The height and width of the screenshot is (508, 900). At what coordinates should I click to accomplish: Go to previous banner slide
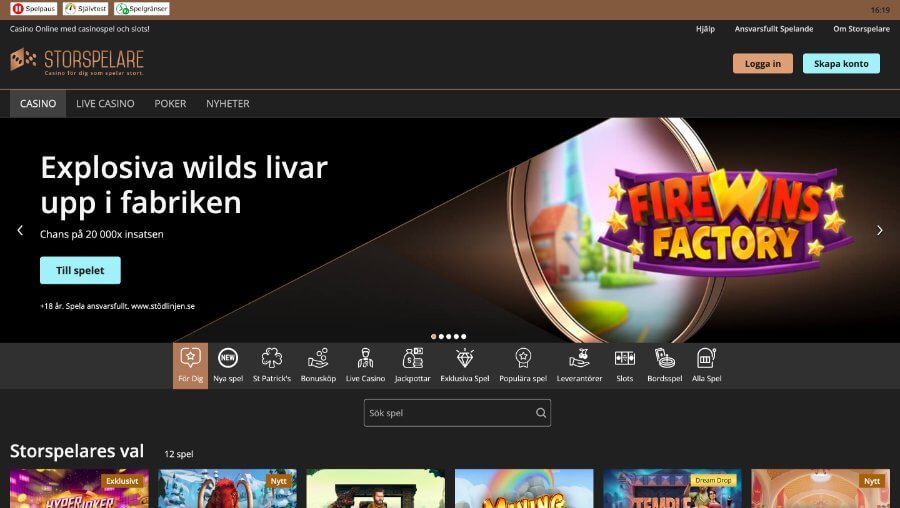[20, 230]
